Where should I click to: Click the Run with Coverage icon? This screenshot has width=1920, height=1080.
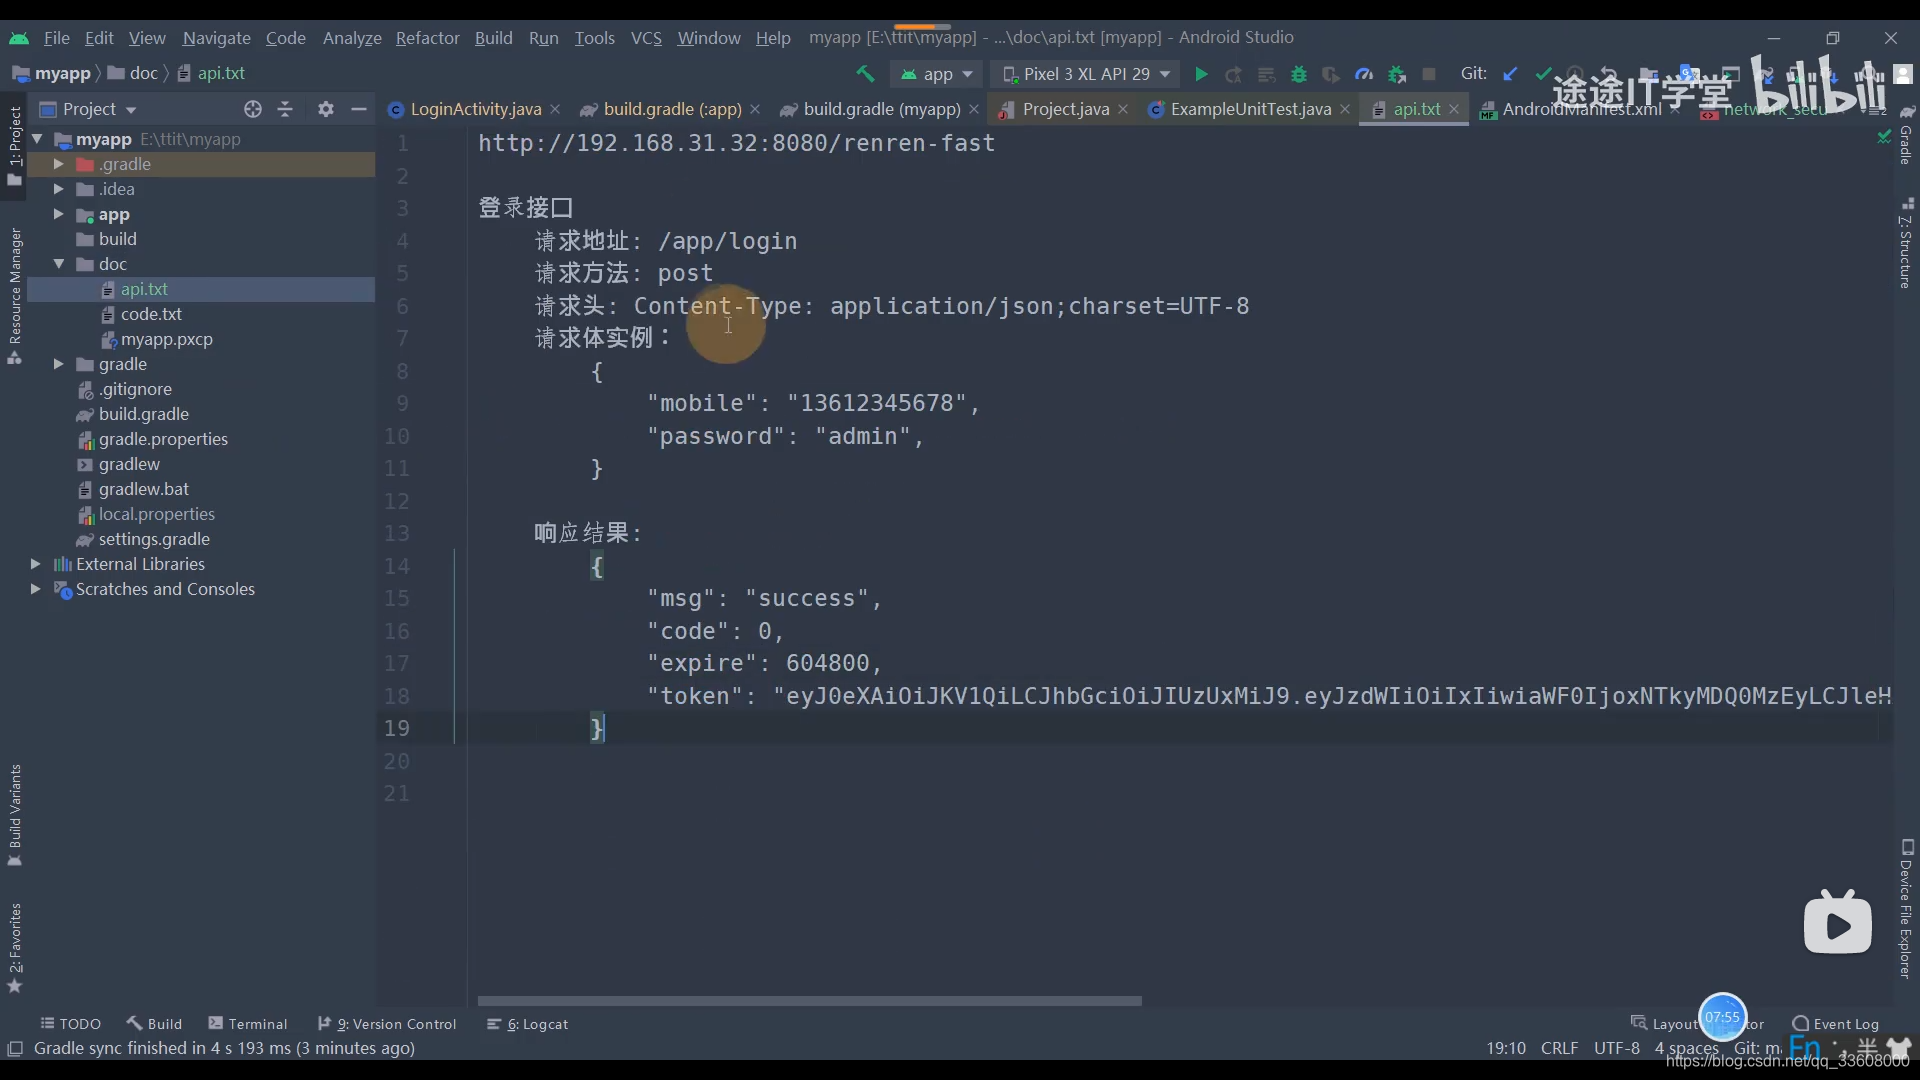[1331, 74]
